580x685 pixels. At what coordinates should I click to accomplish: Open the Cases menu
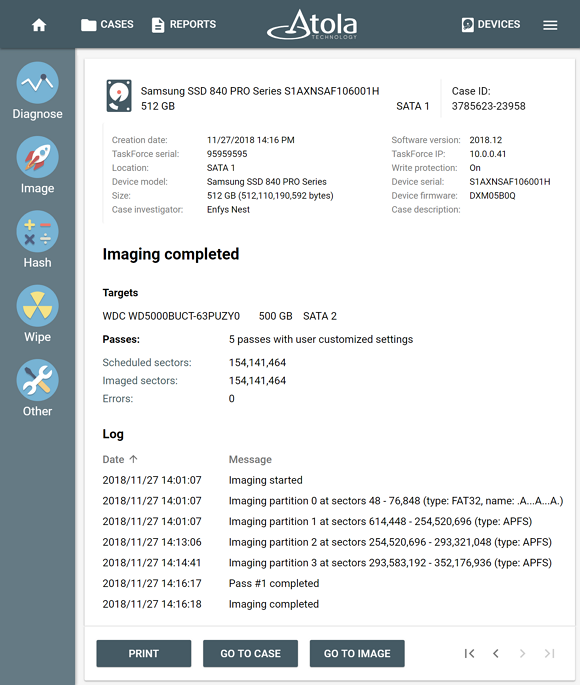107,24
